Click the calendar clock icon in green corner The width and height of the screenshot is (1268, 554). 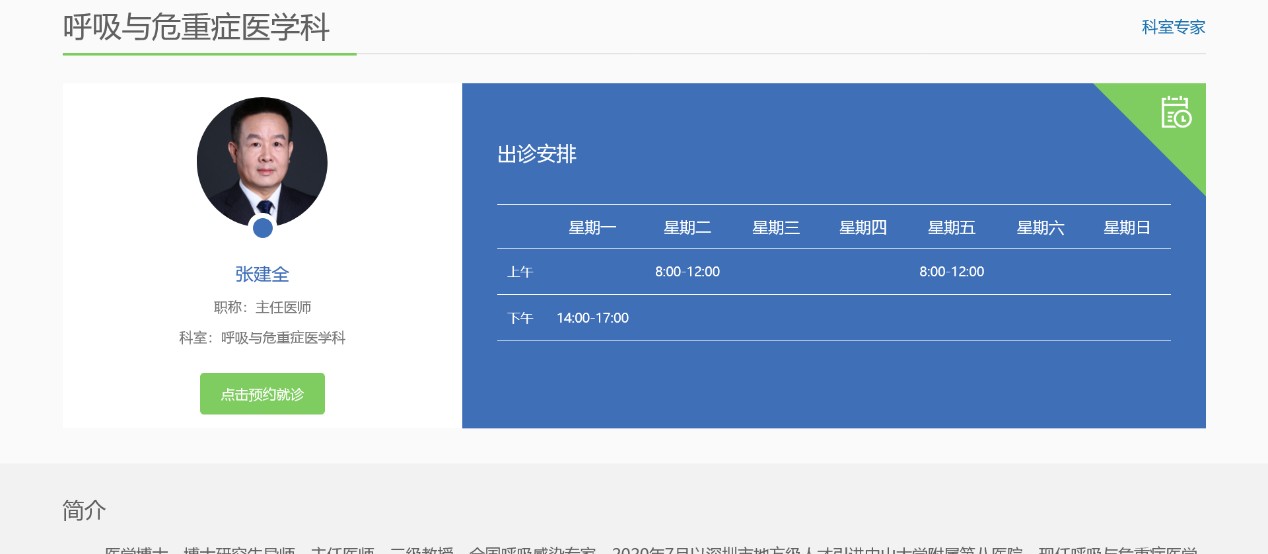pos(1176,112)
